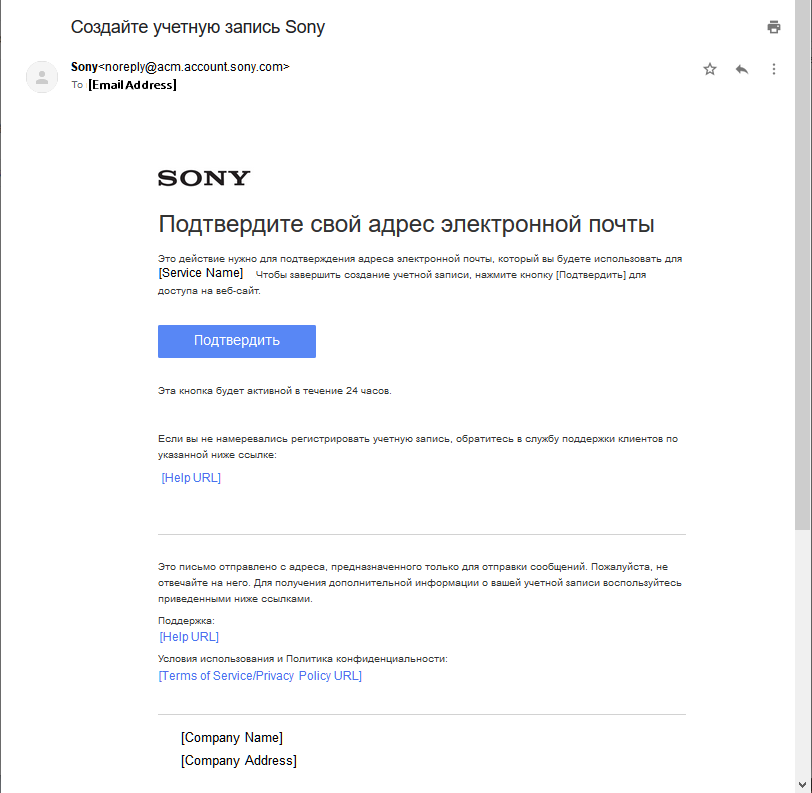Open the support [Help URL] link
812x793 pixels.
tap(188, 637)
